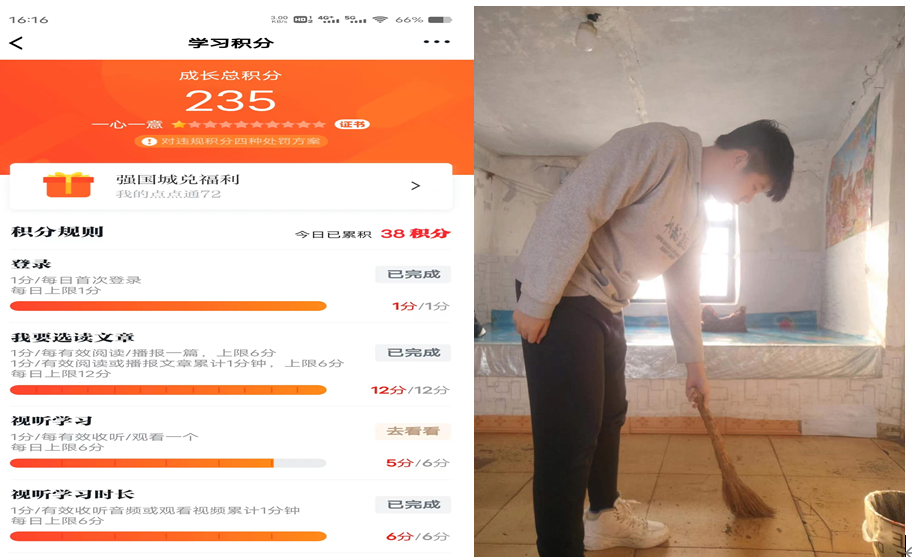Click the warning icon beside 对违规积分
Screen dimensions: 912x557
[150, 141]
